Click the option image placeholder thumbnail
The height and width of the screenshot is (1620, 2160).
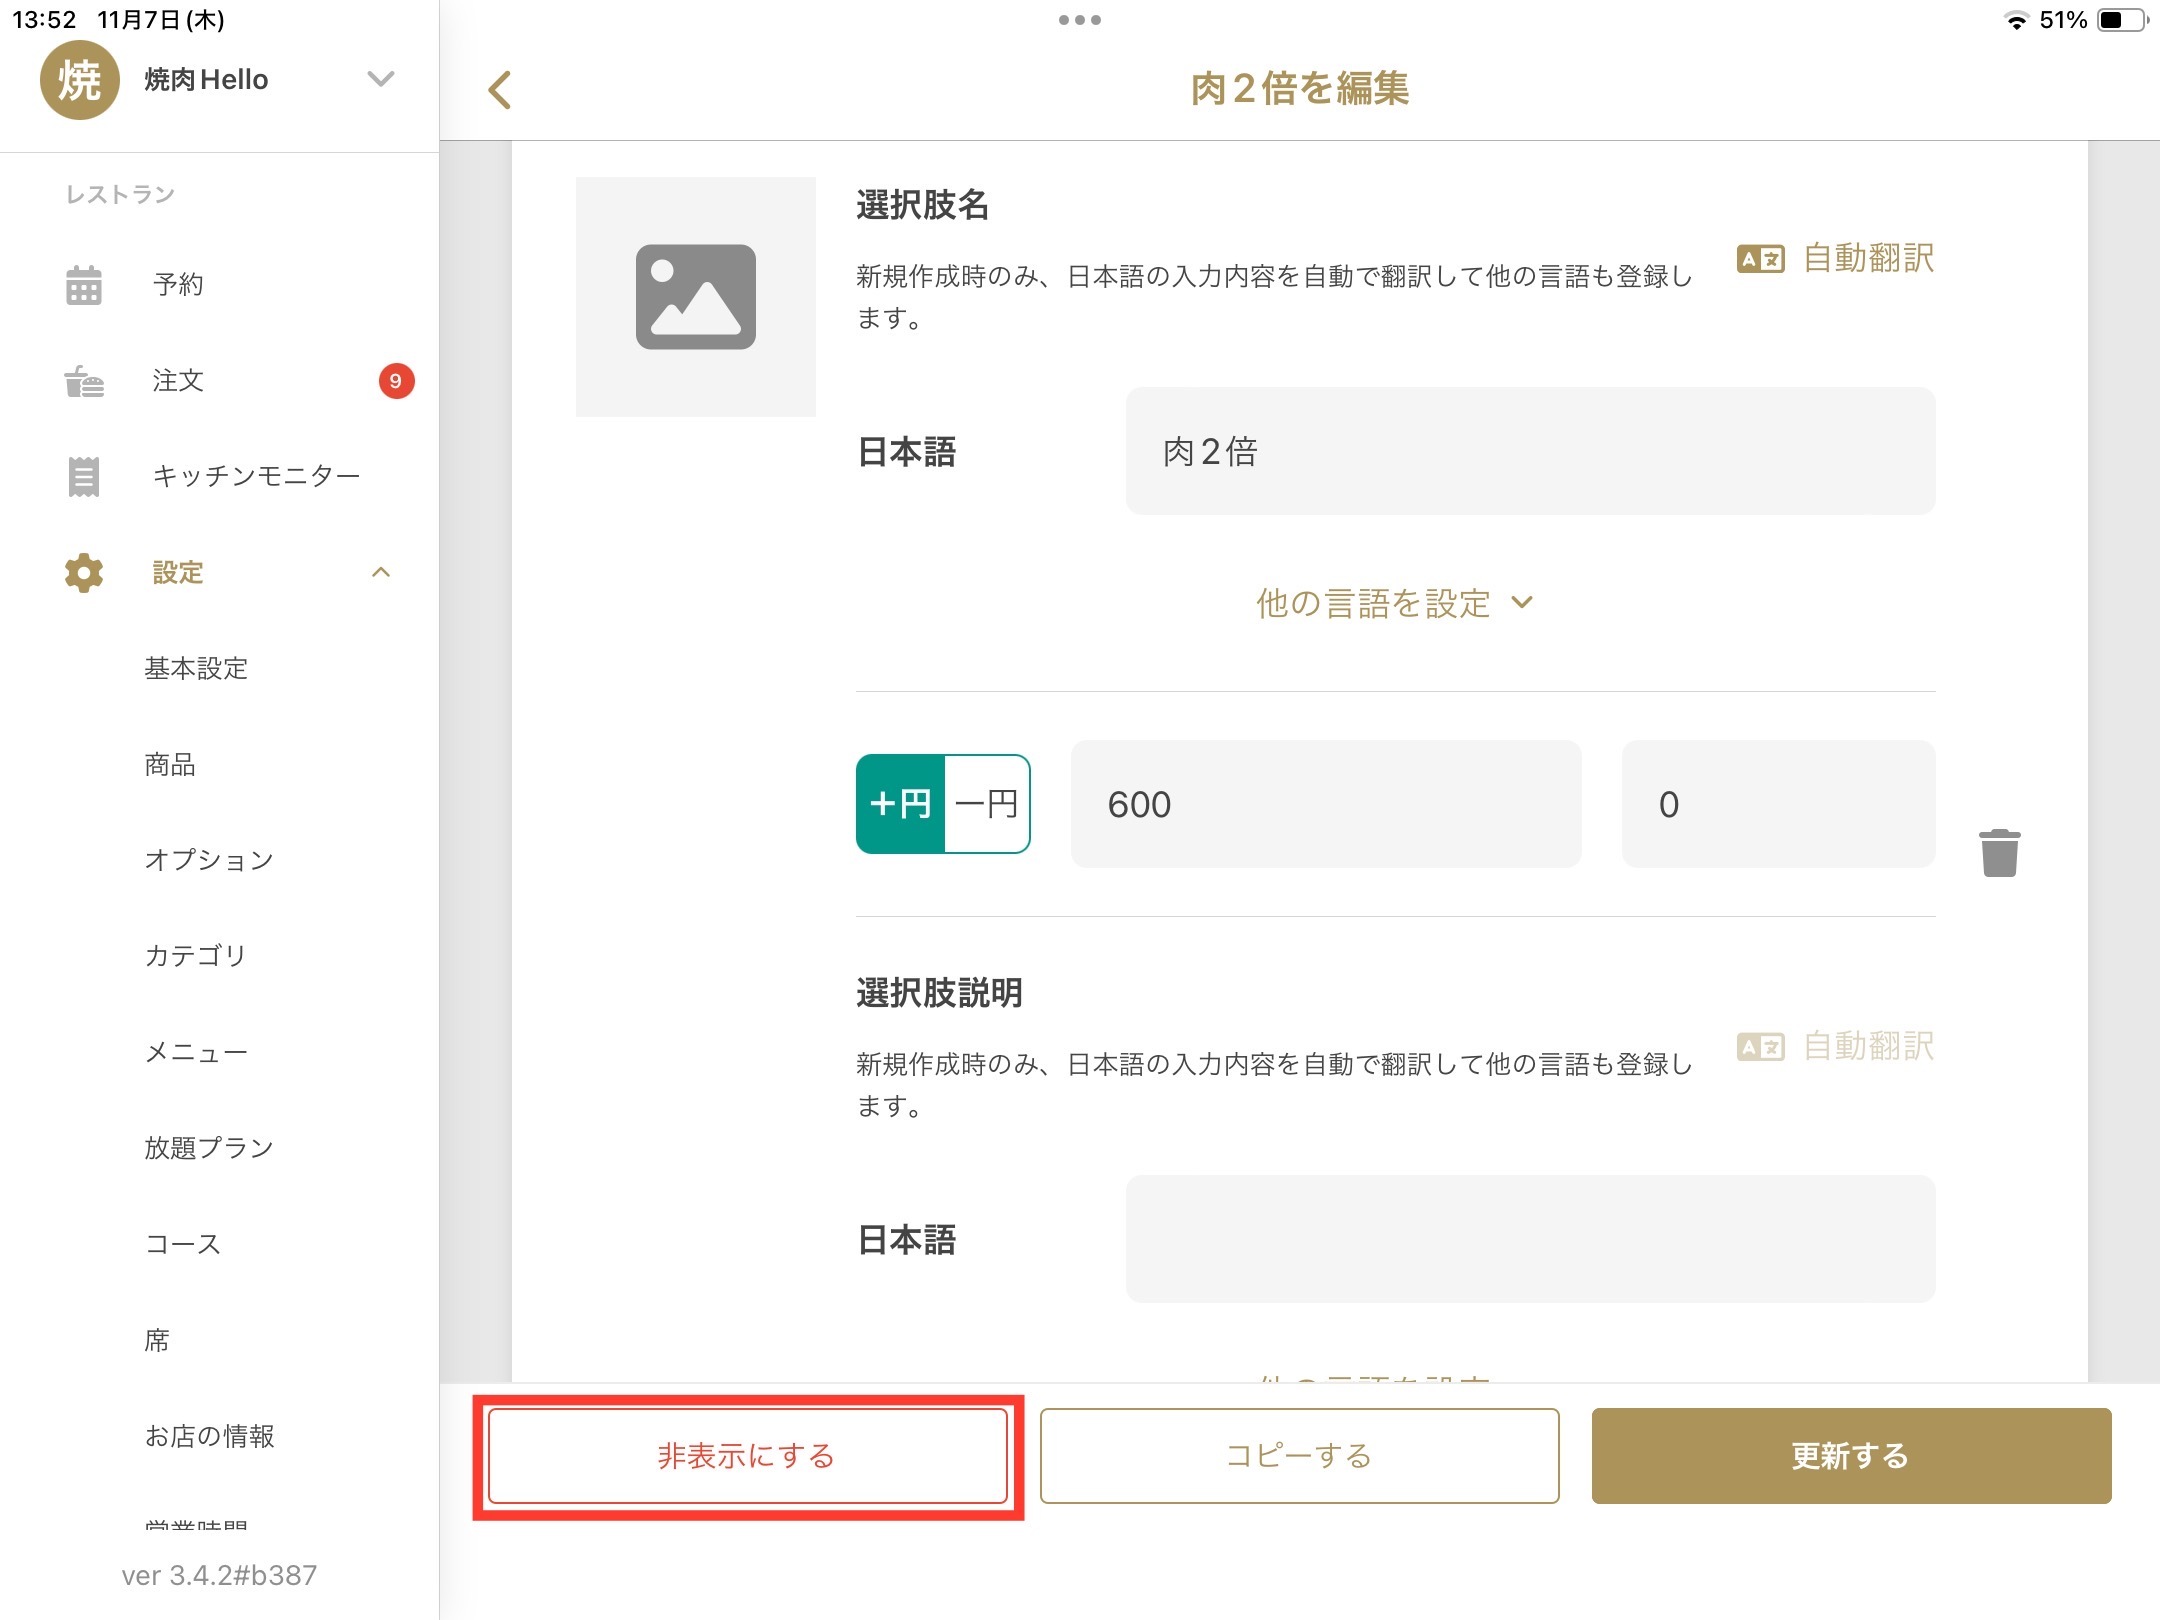[x=696, y=297]
